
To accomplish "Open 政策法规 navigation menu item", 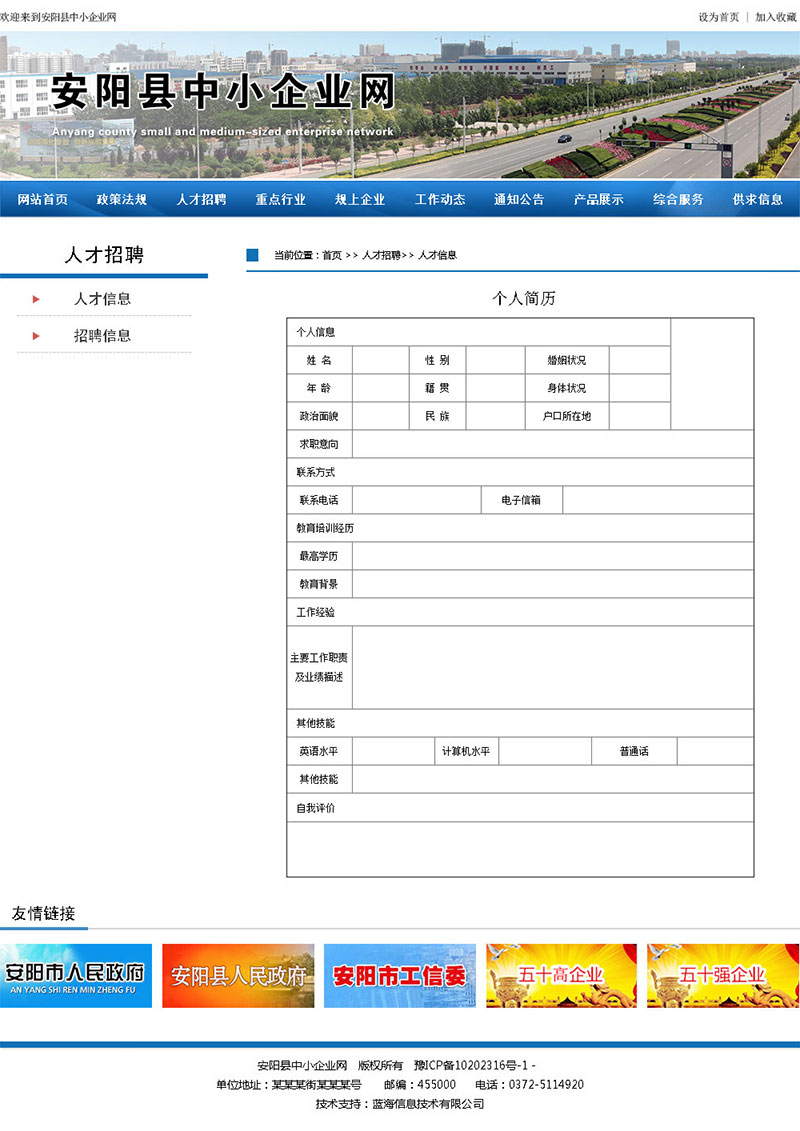I will [x=122, y=199].
